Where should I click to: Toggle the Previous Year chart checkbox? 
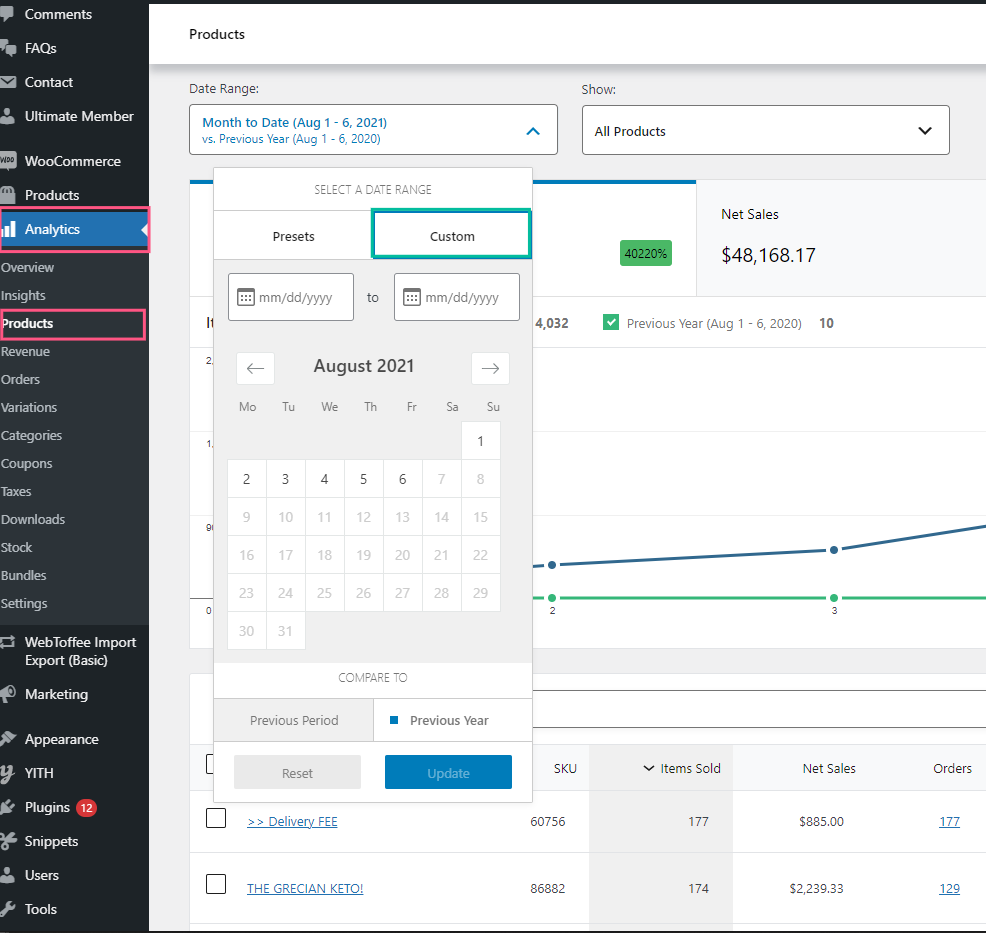pyautogui.click(x=612, y=323)
